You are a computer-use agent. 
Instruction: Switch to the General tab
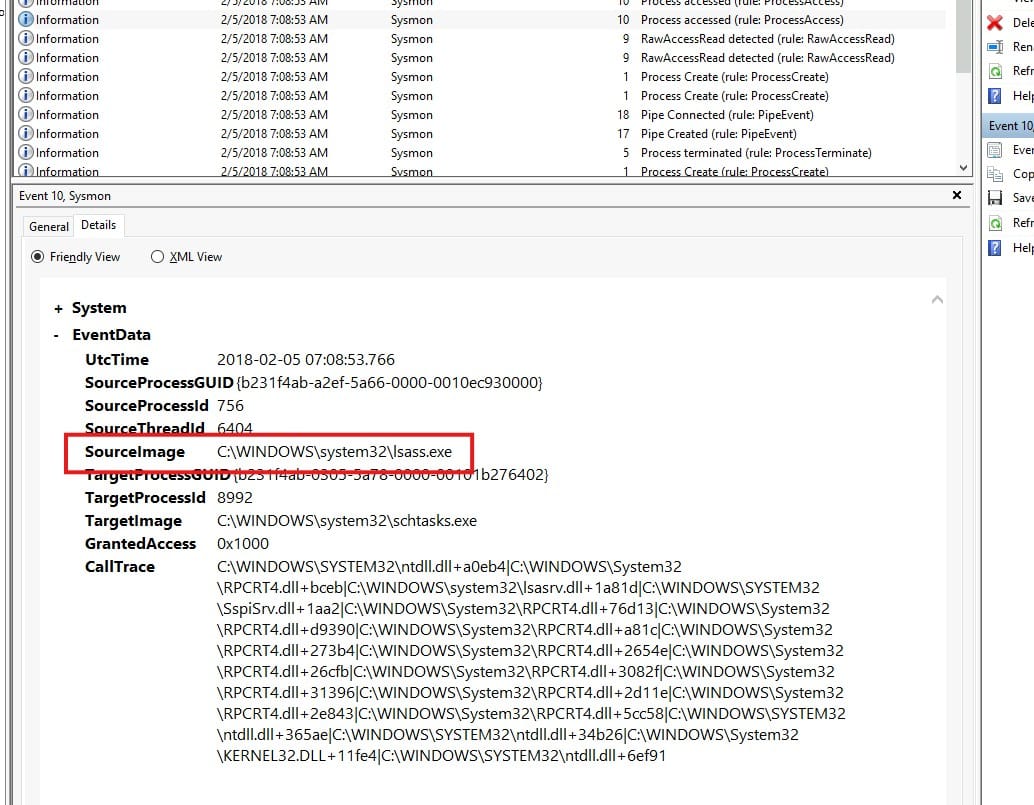click(49, 227)
